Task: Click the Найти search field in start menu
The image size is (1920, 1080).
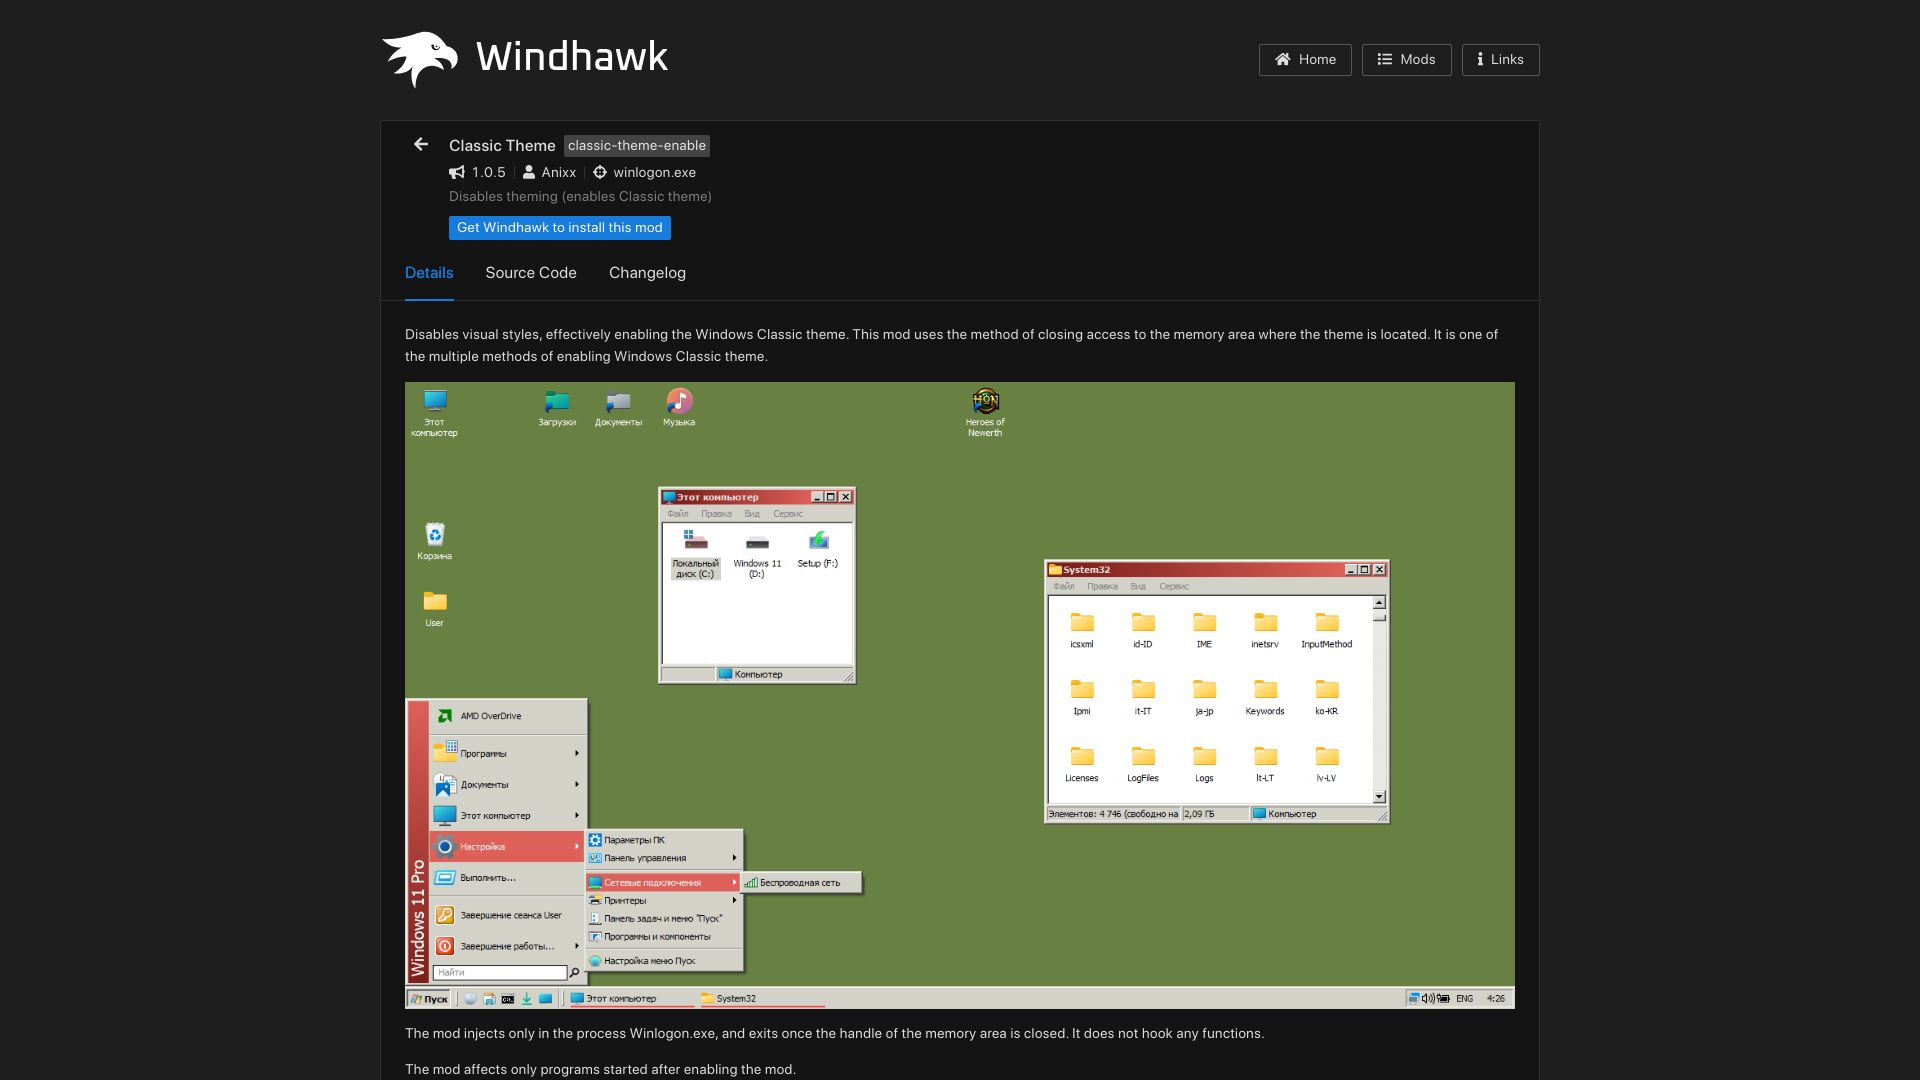Action: click(500, 972)
